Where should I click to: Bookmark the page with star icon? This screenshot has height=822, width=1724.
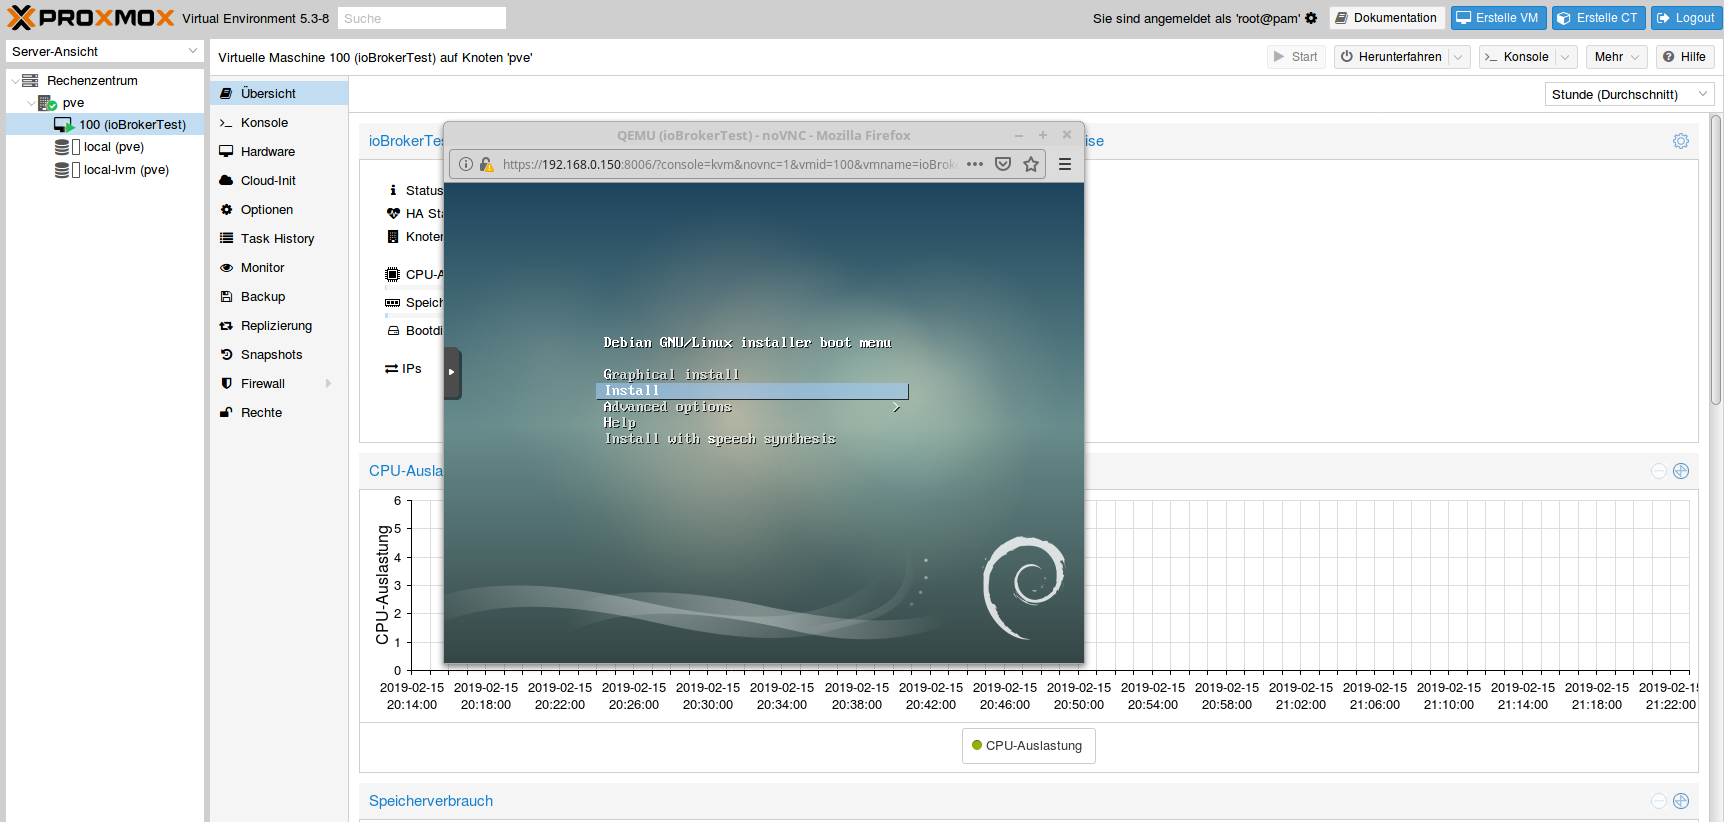(1031, 164)
